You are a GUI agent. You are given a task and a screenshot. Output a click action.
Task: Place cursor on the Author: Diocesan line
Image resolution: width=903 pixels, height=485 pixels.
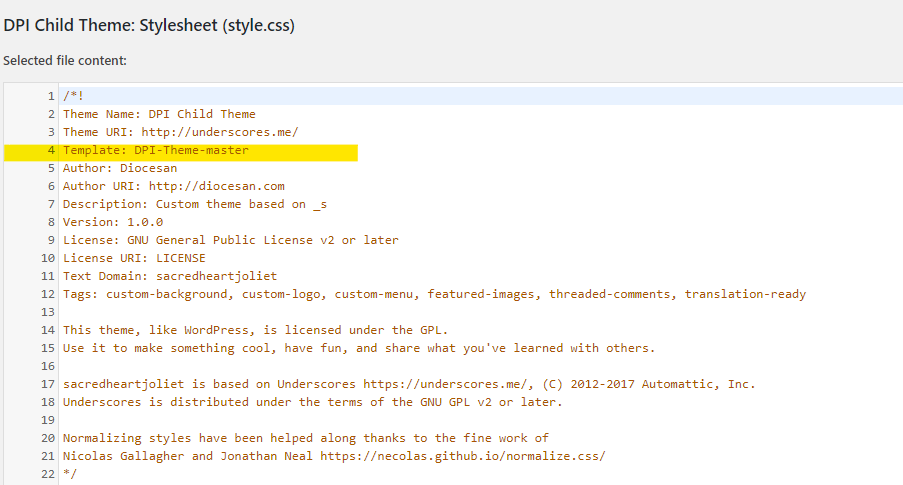tap(120, 168)
